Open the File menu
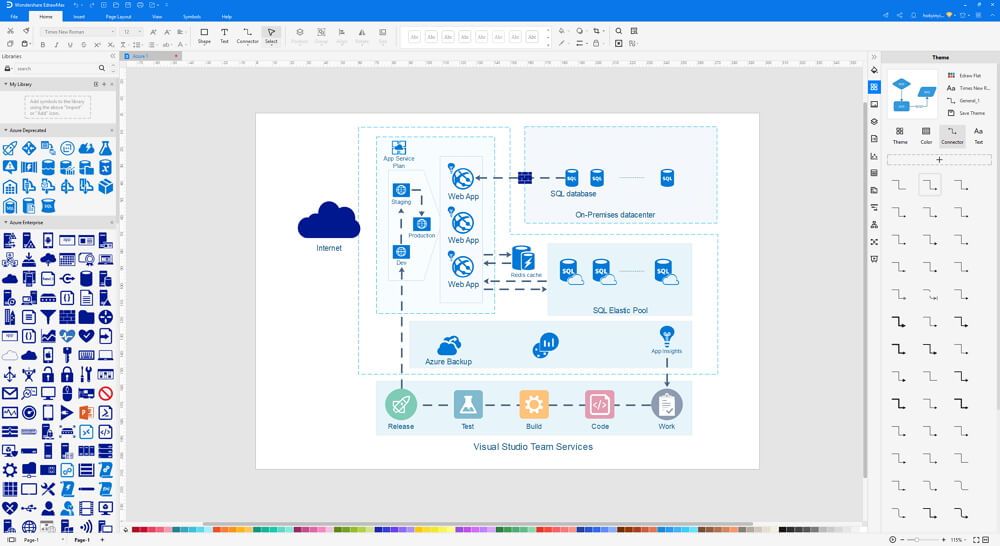 (14, 17)
